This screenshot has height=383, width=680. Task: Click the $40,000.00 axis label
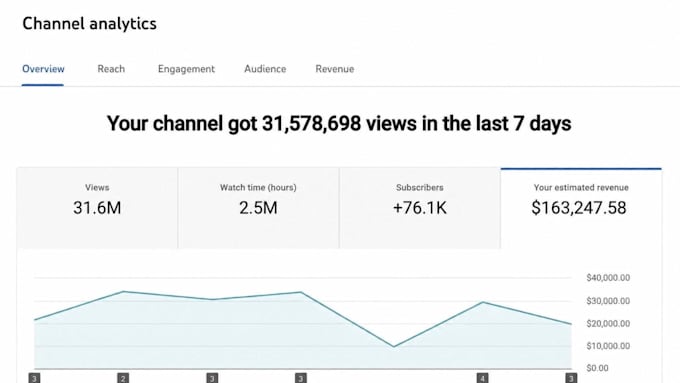pyautogui.click(x=608, y=278)
